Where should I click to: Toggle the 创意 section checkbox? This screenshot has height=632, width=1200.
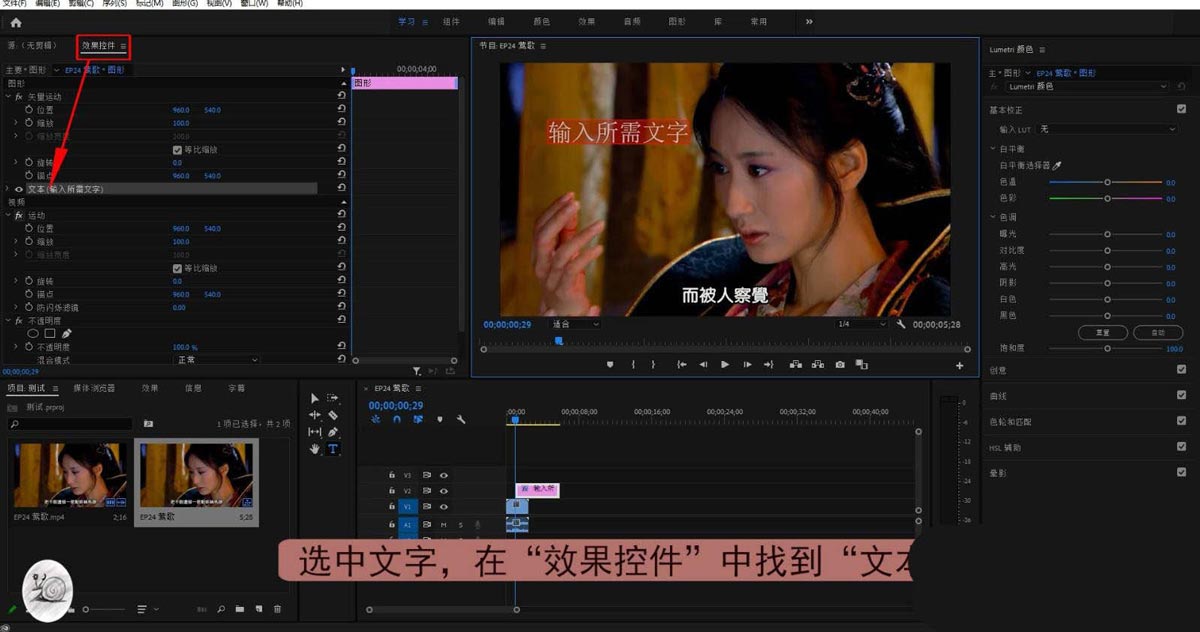[1181, 369]
